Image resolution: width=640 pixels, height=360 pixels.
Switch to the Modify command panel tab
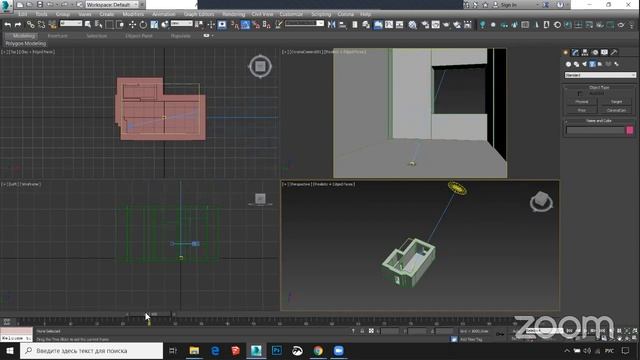[x=575, y=52]
